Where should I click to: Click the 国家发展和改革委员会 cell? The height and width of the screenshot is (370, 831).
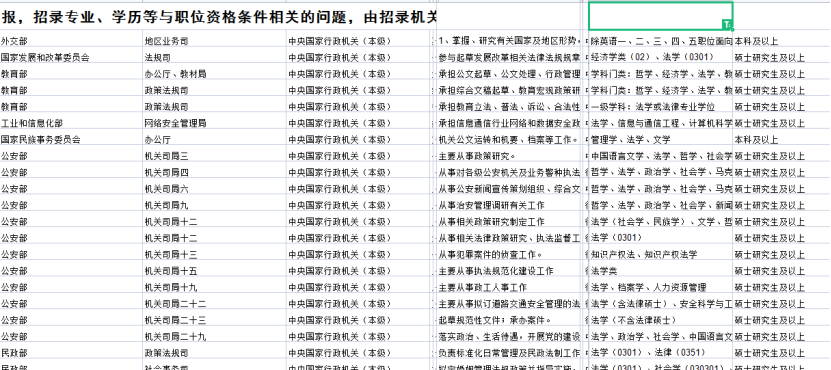(72, 57)
